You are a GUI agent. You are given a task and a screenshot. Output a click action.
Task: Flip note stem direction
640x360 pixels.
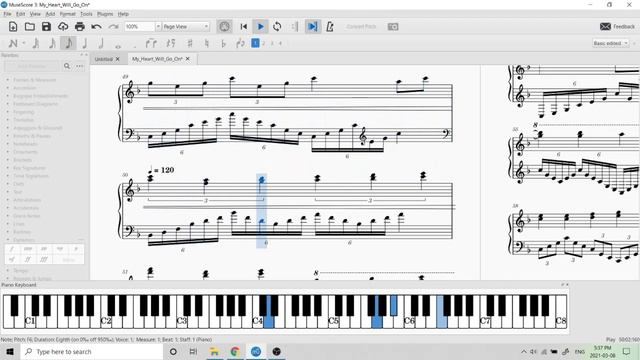click(x=240, y=43)
